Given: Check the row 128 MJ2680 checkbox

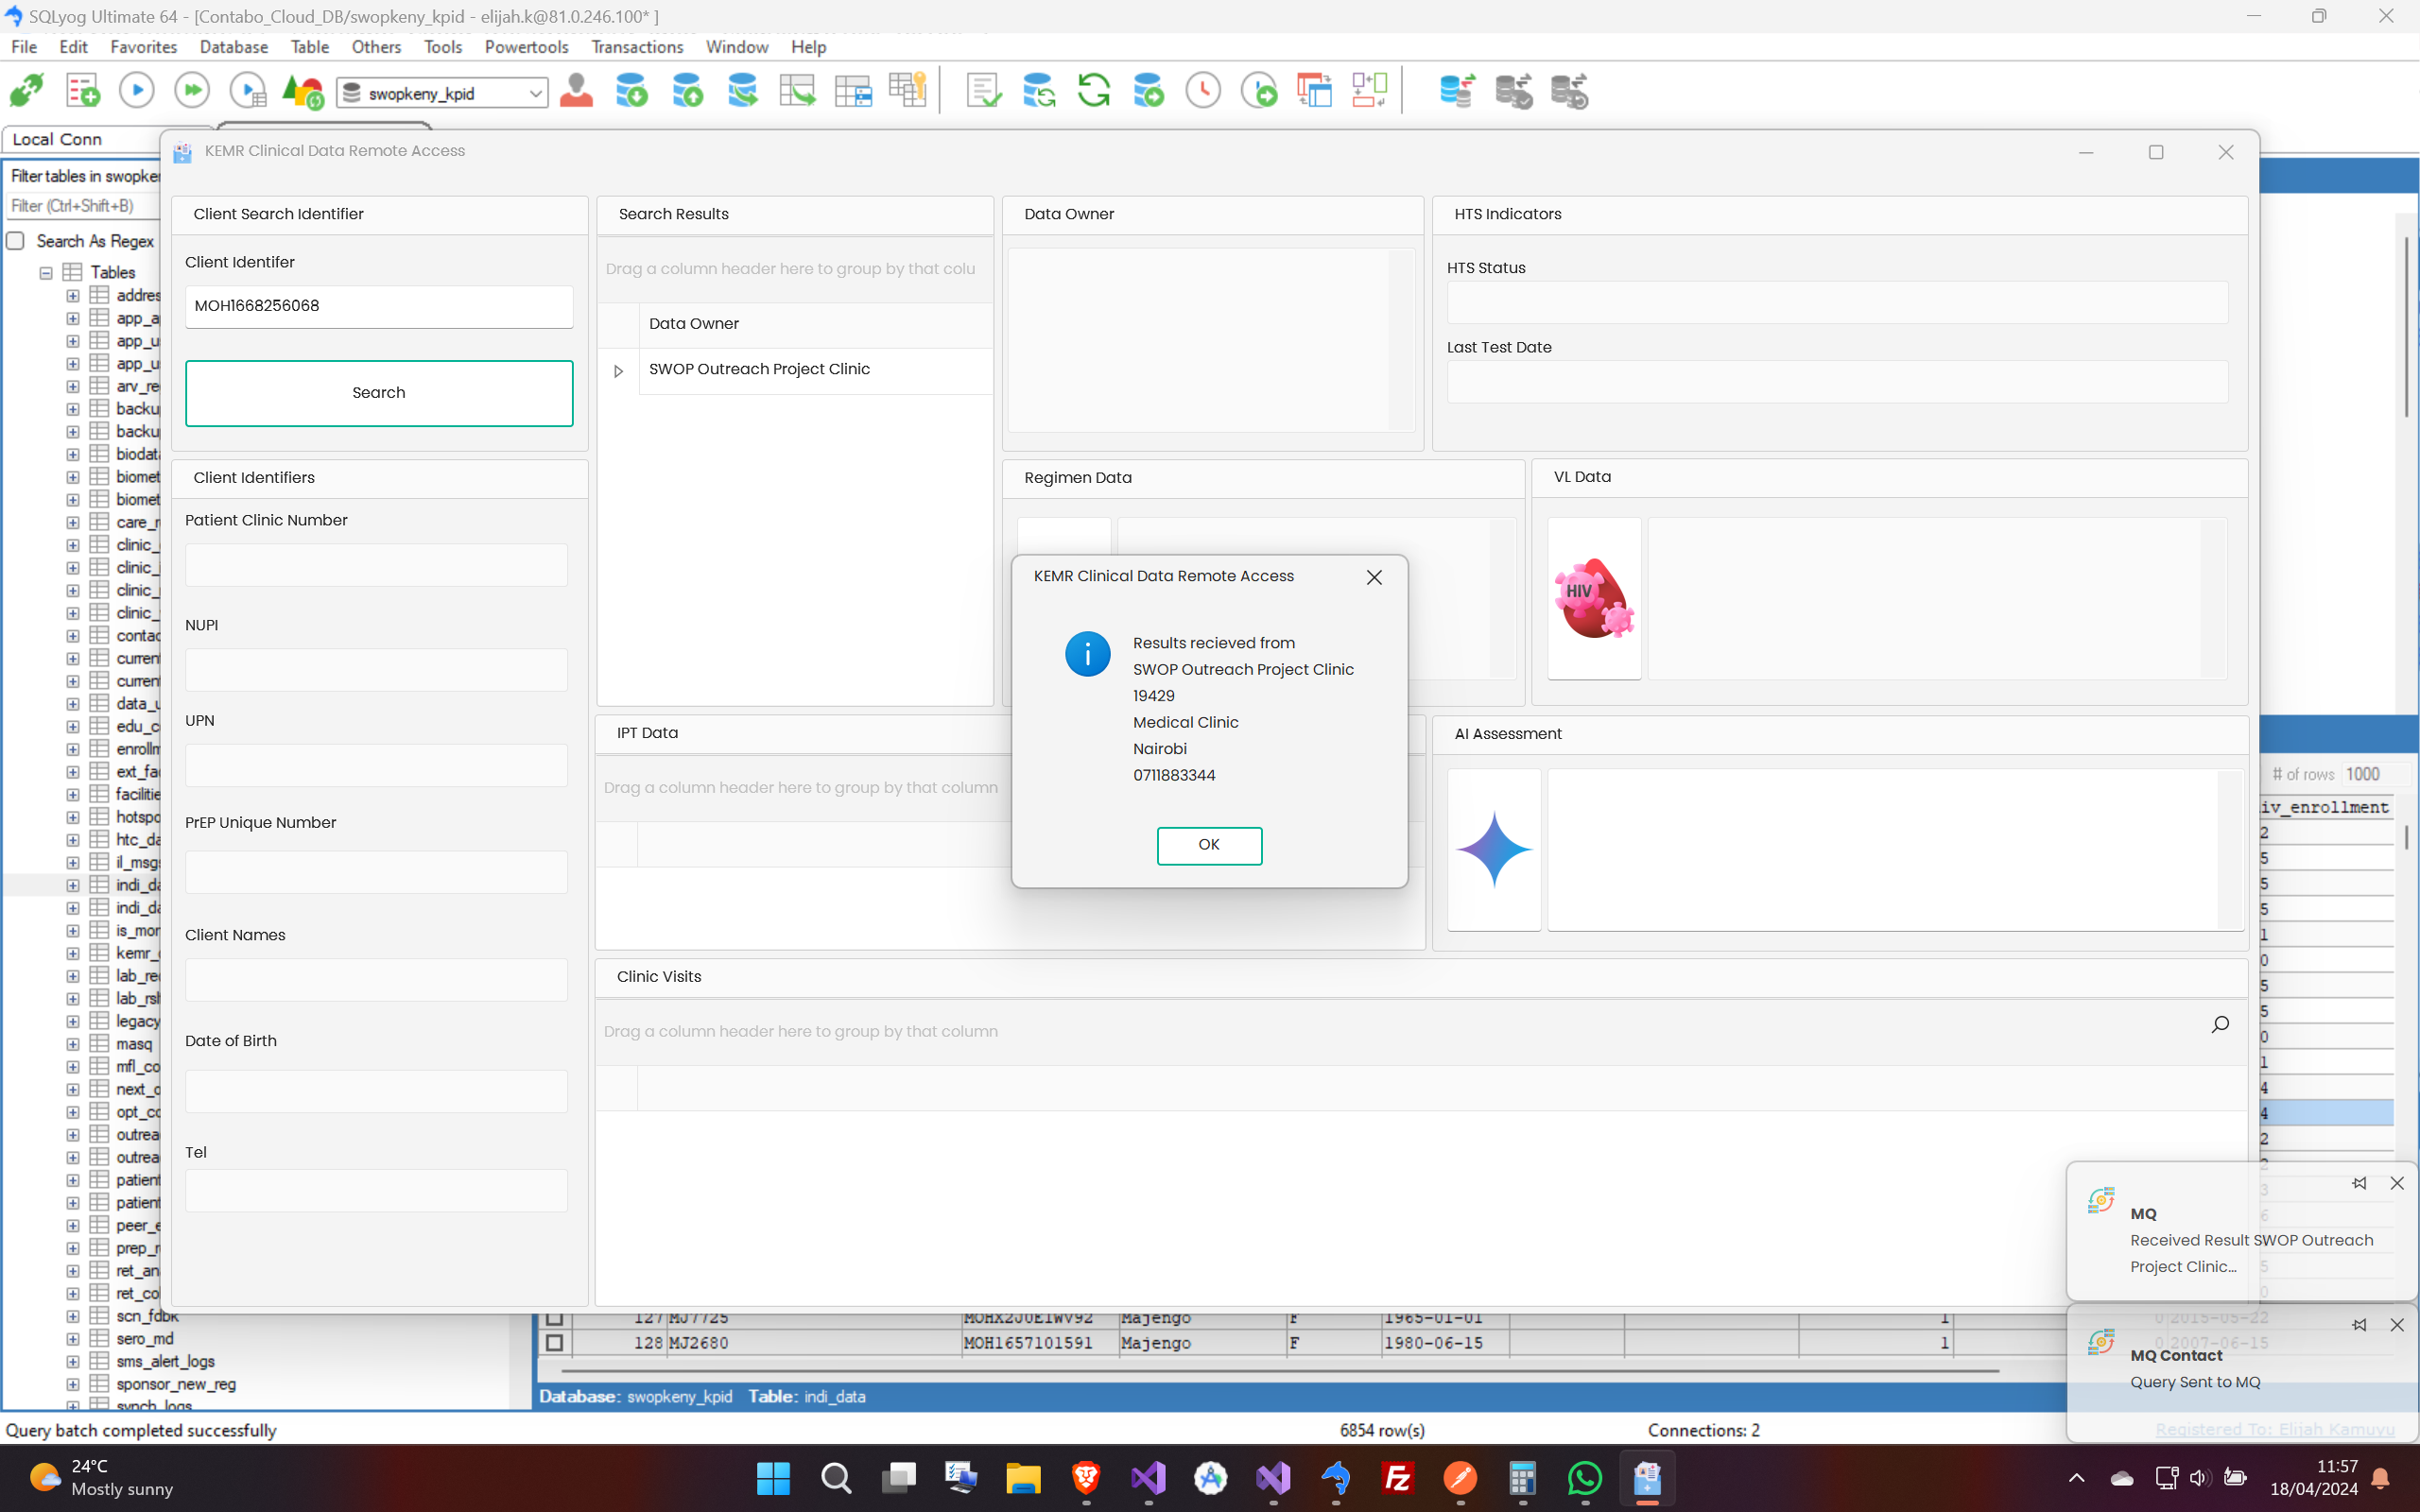Looking at the screenshot, I should [x=554, y=1342].
